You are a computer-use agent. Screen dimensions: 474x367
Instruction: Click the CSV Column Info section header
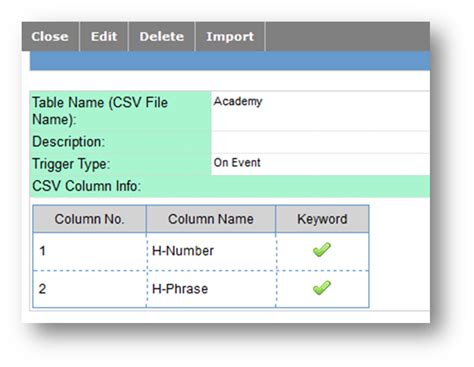pos(87,186)
